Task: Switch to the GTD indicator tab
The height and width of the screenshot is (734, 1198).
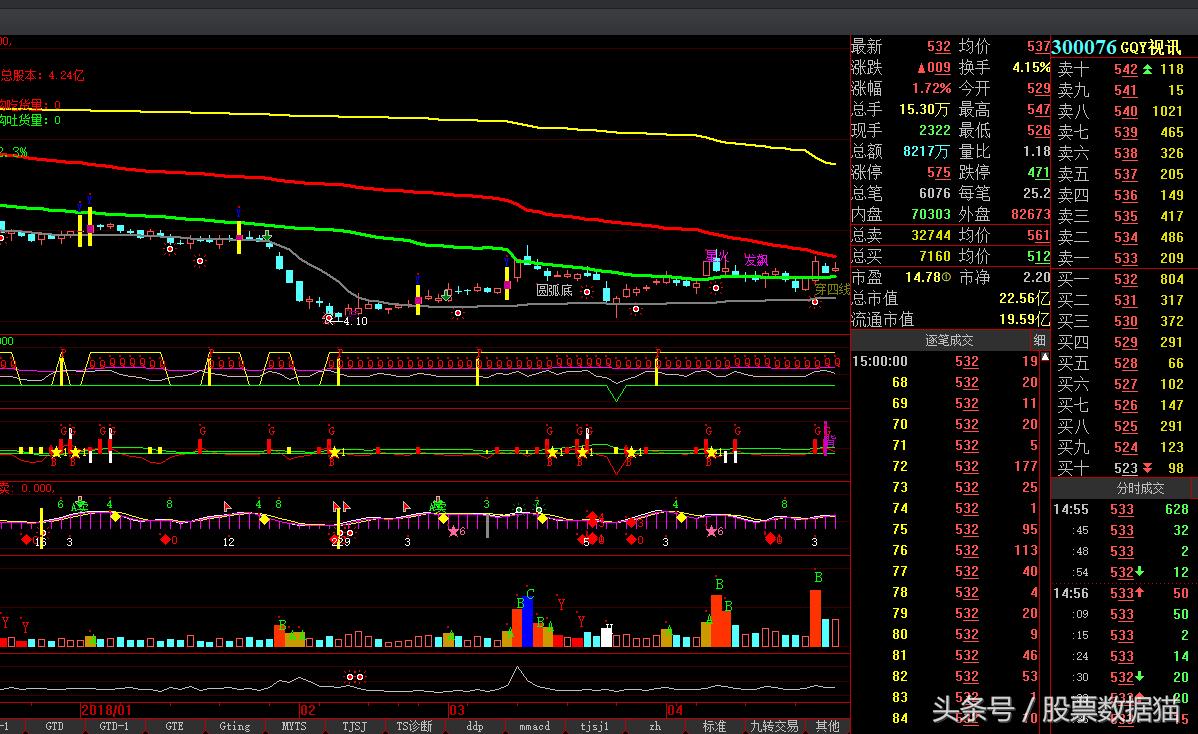Action: 53,726
